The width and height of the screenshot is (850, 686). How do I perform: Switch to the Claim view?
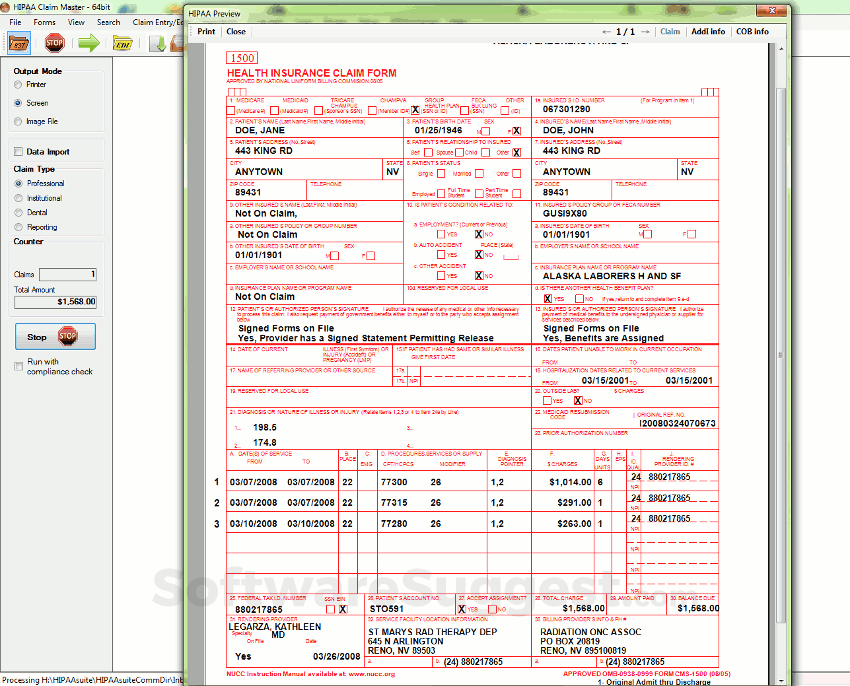[670, 31]
